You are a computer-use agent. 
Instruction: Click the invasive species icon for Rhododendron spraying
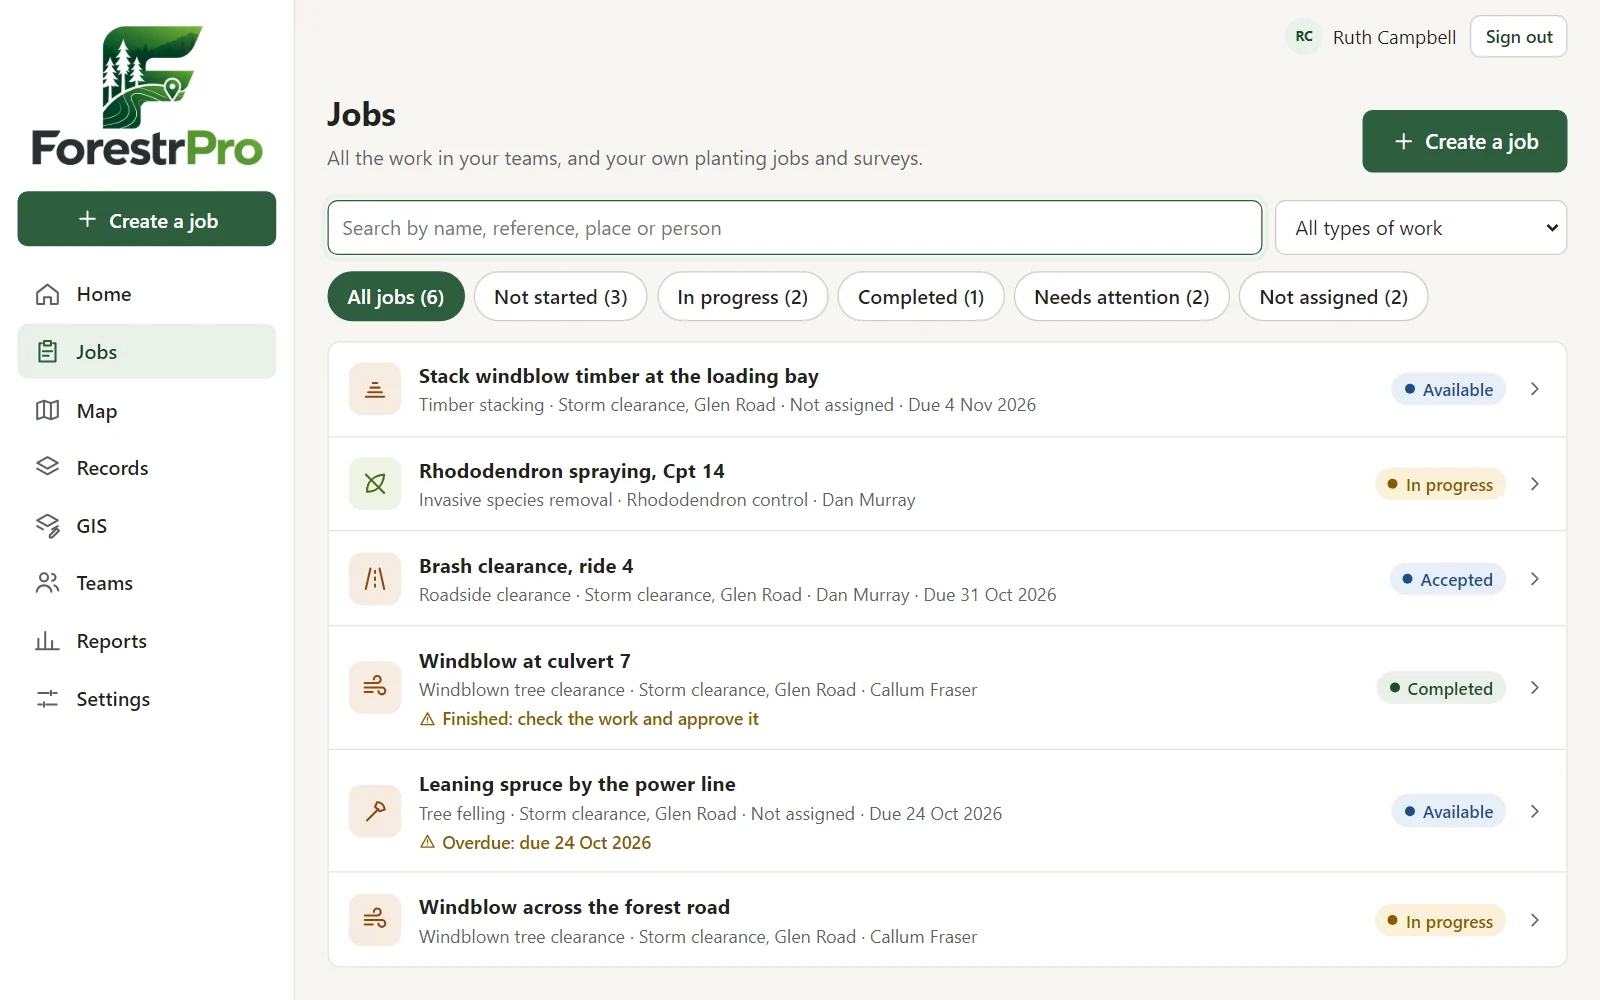pyautogui.click(x=375, y=484)
